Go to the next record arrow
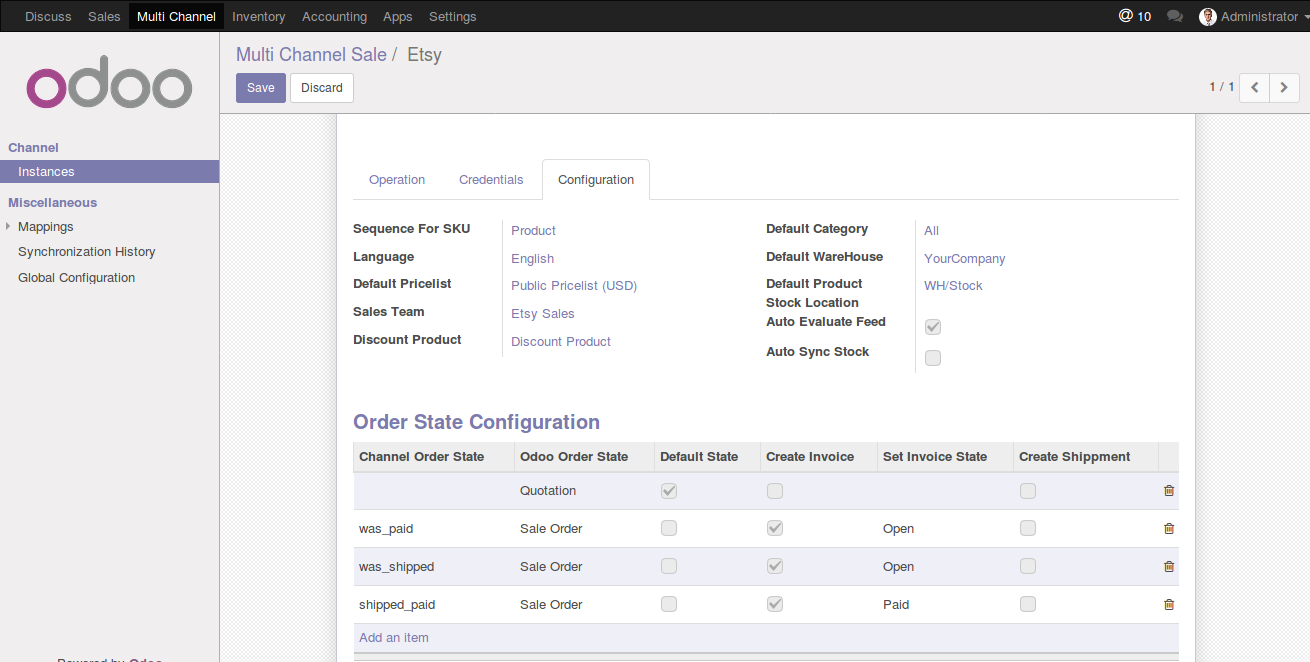The height and width of the screenshot is (662, 1310). 1285,87
